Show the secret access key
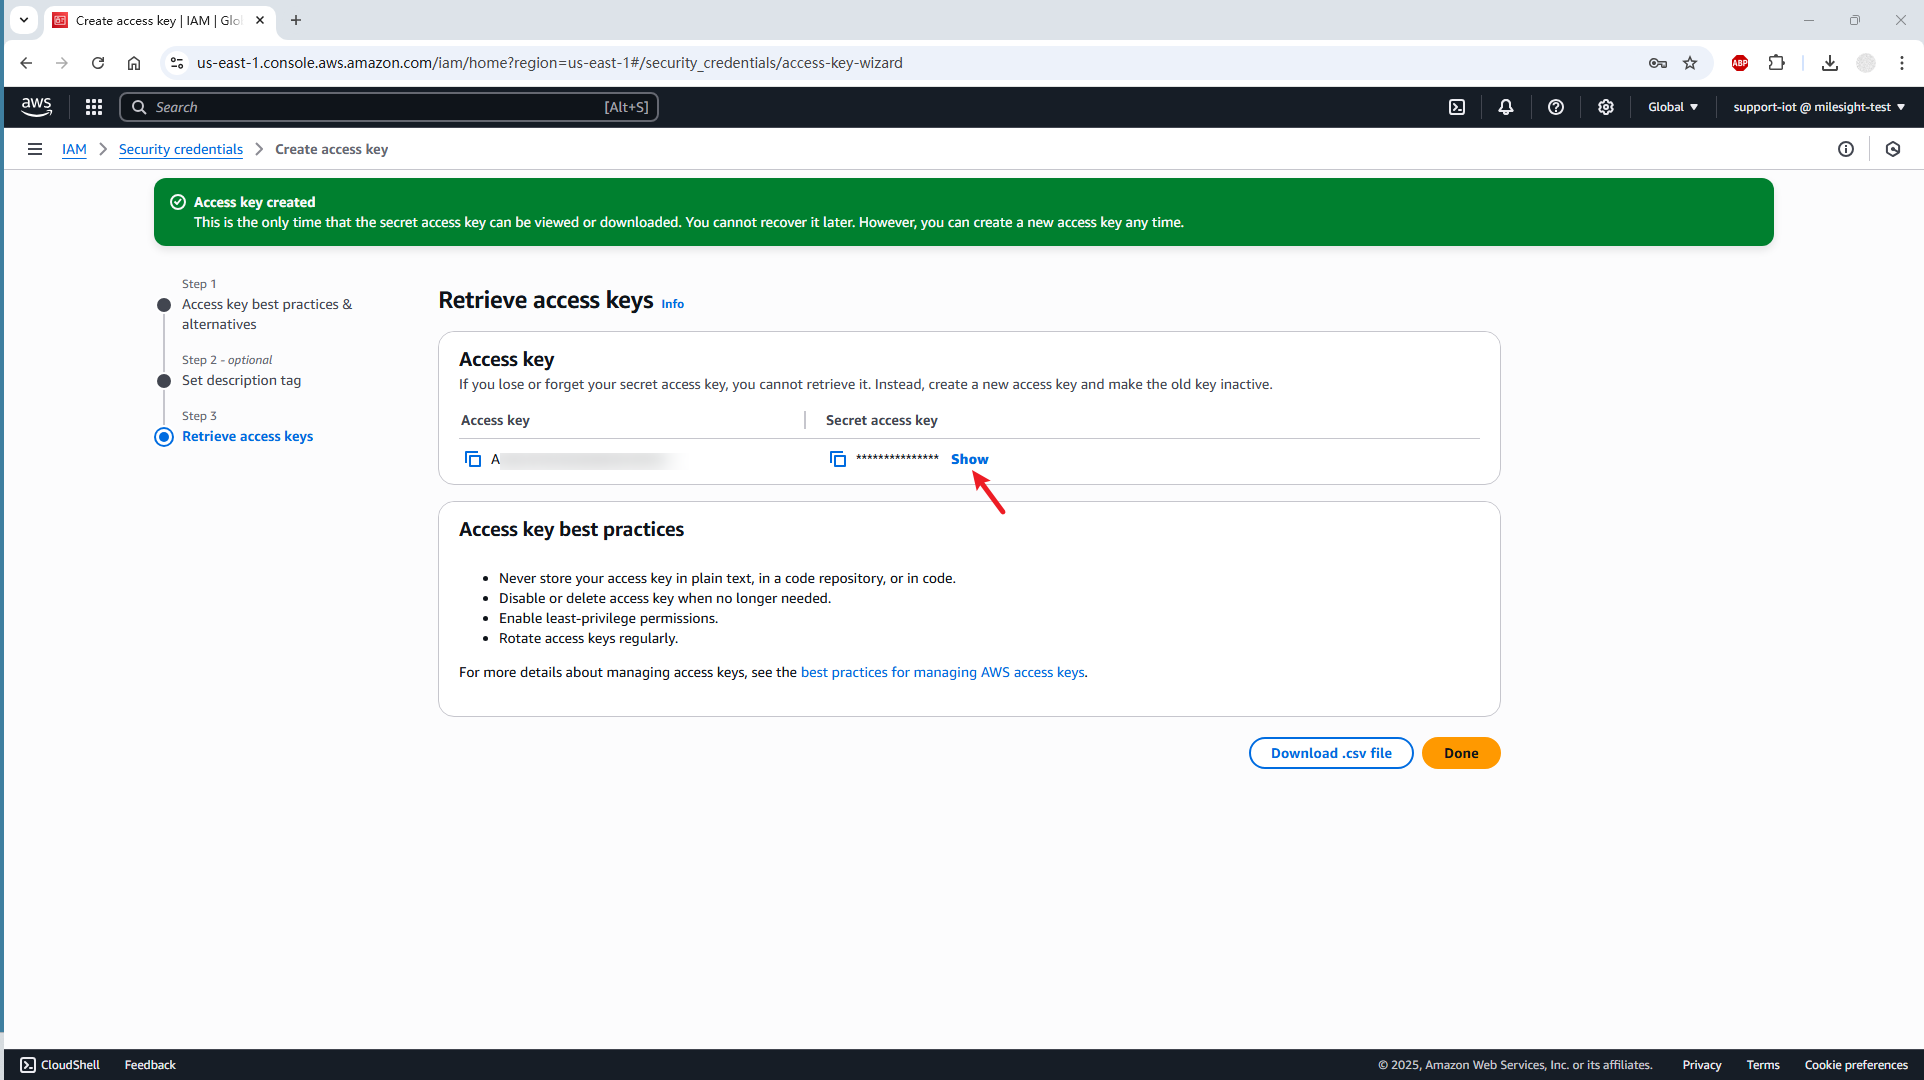The height and width of the screenshot is (1080, 1924). [x=969, y=459]
